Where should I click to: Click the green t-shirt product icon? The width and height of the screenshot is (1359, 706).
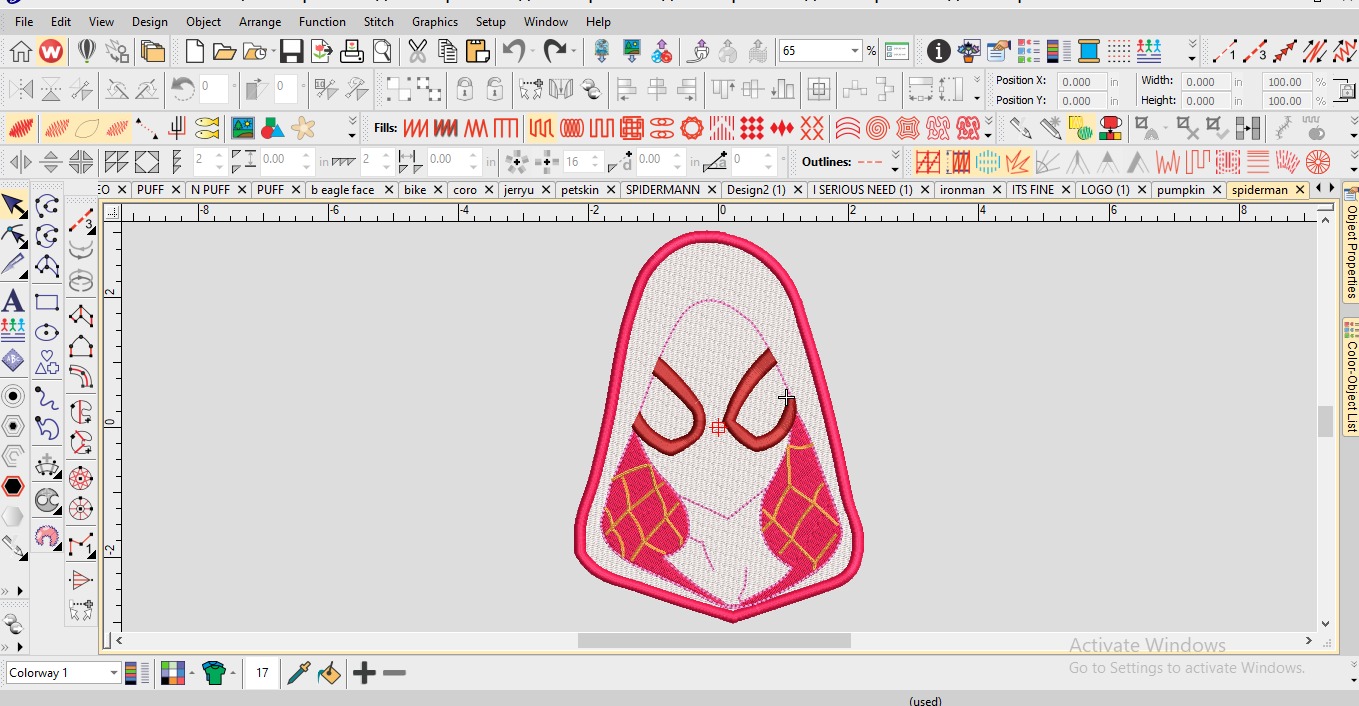coord(213,673)
